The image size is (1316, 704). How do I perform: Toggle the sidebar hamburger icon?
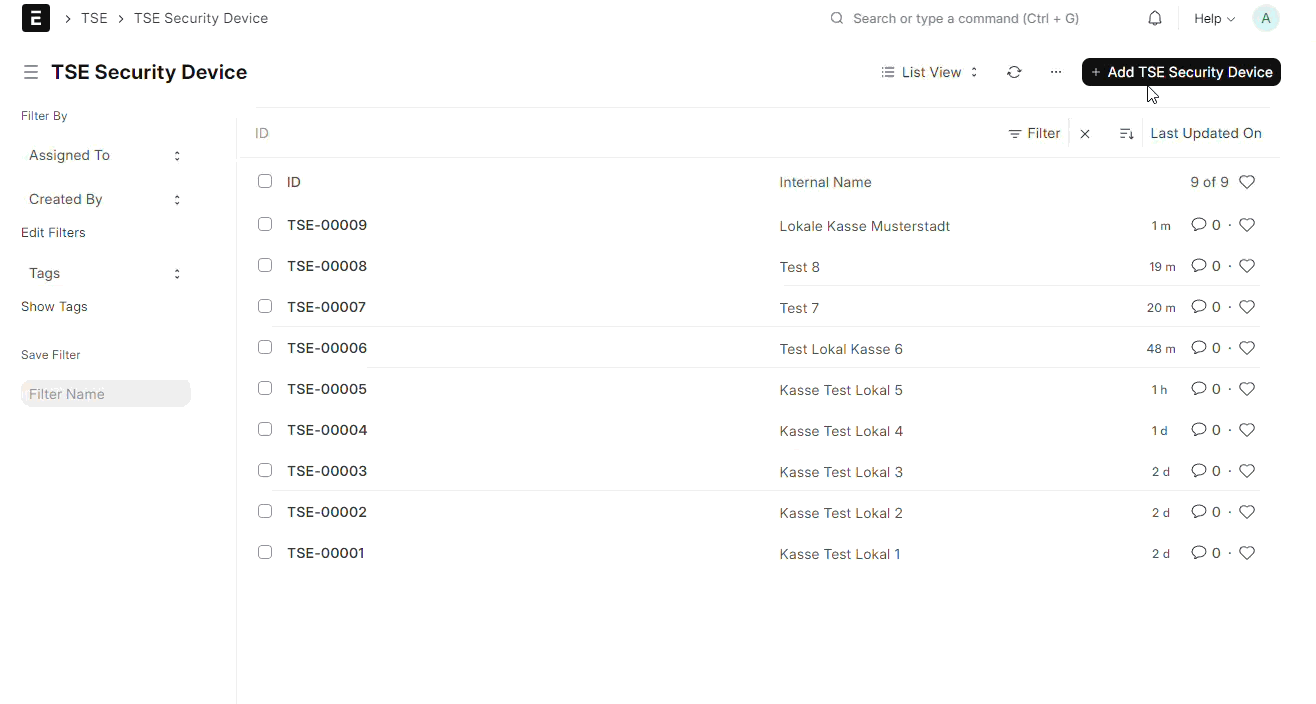(31, 72)
